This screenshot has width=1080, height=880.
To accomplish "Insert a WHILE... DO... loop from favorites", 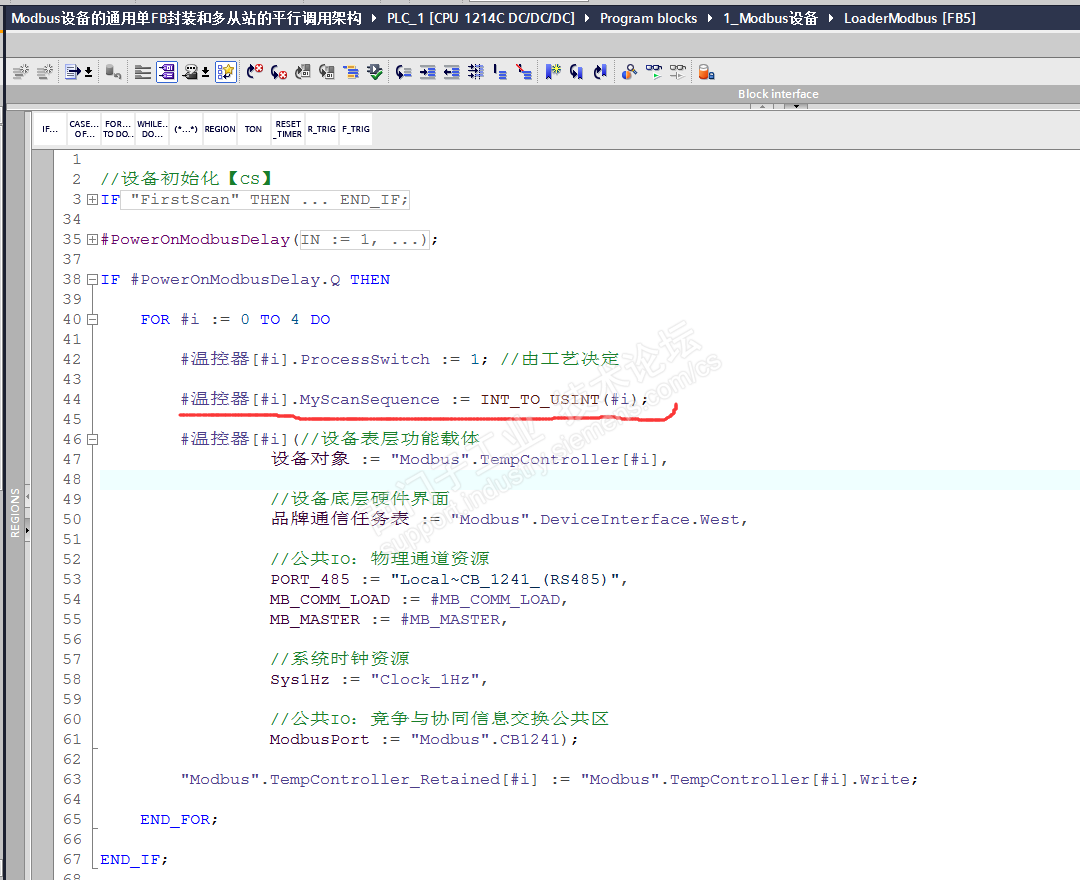I will [152, 129].
